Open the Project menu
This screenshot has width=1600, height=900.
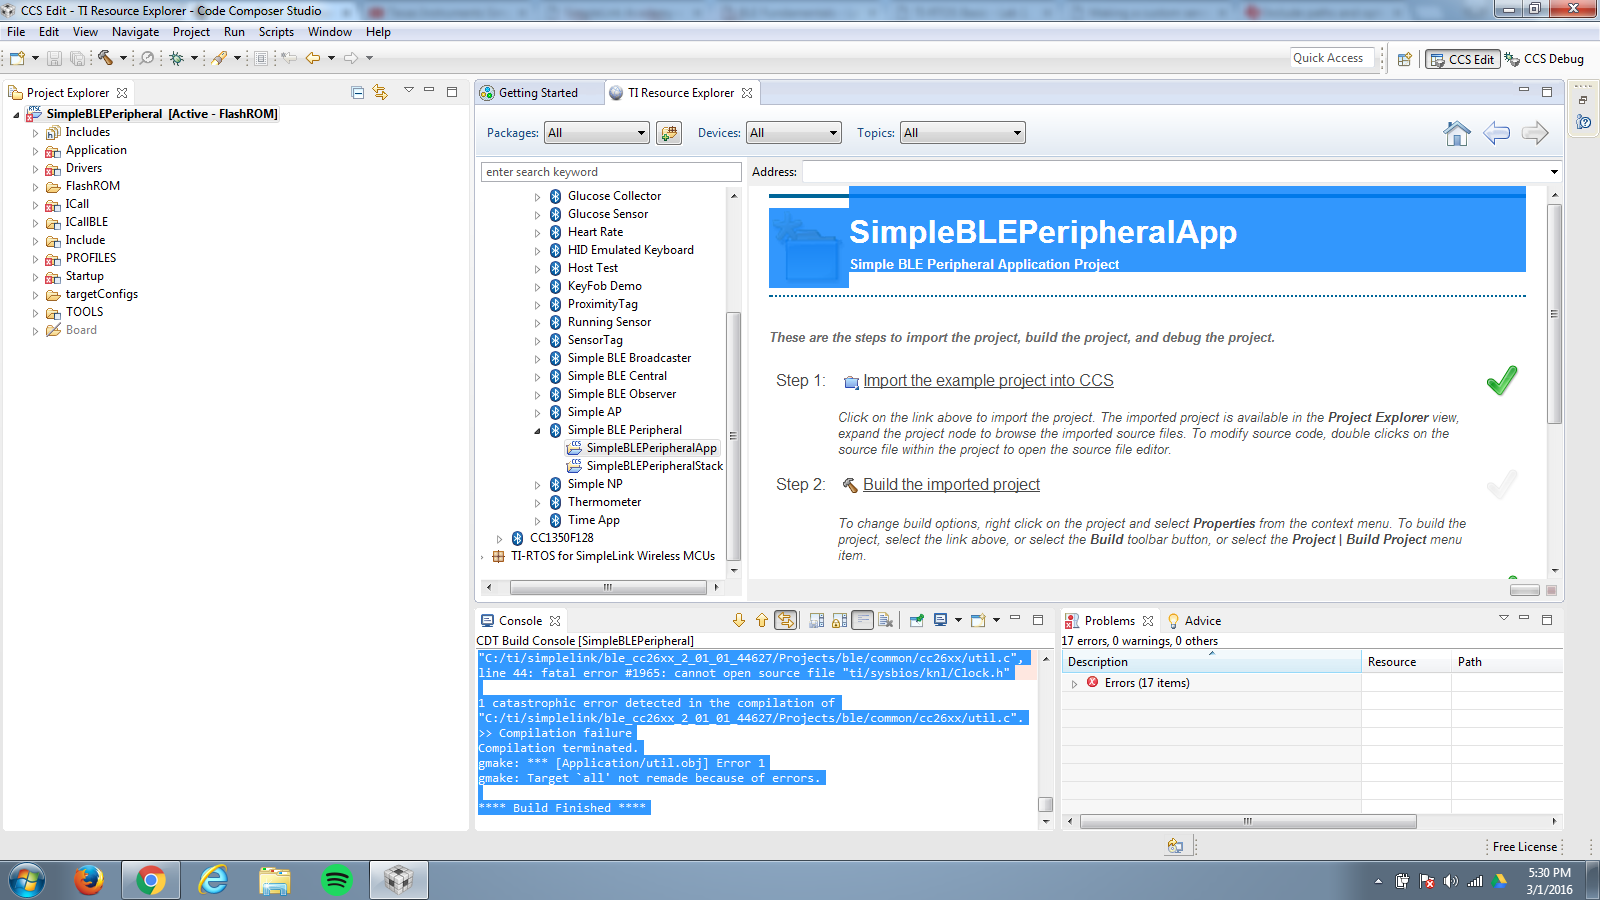tap(191, 32)
